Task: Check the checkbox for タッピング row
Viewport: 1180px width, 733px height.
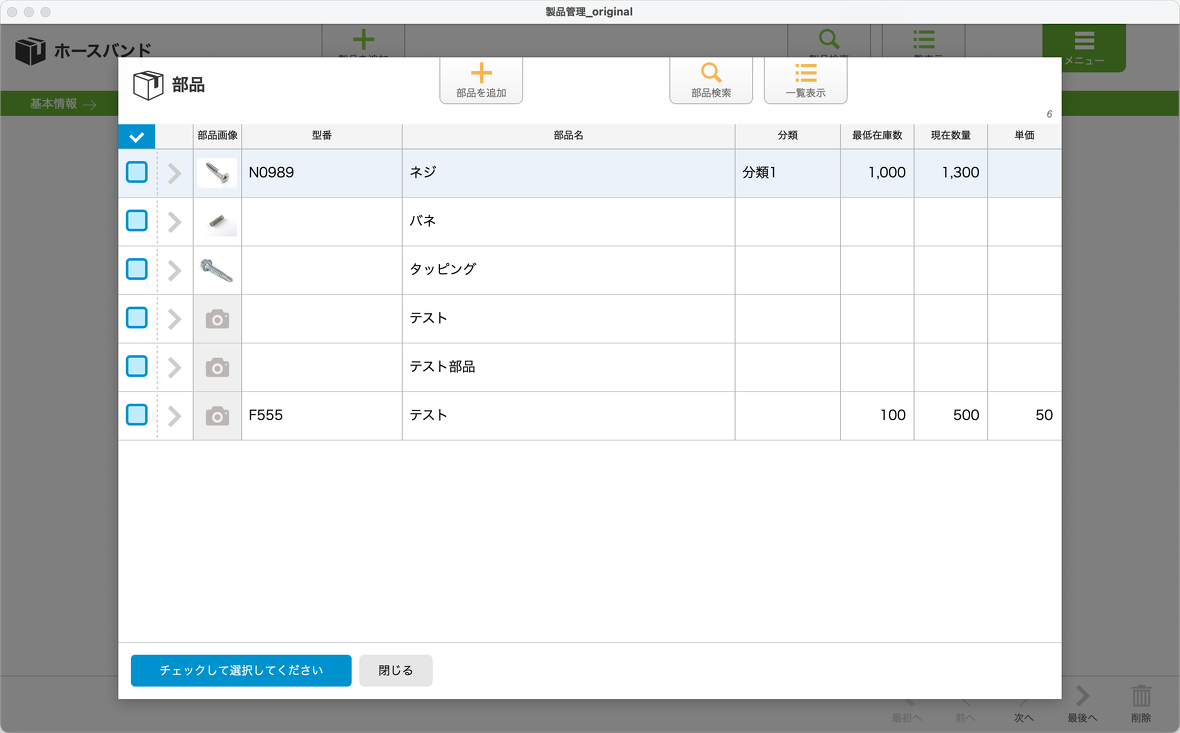Action: [137, 270]
